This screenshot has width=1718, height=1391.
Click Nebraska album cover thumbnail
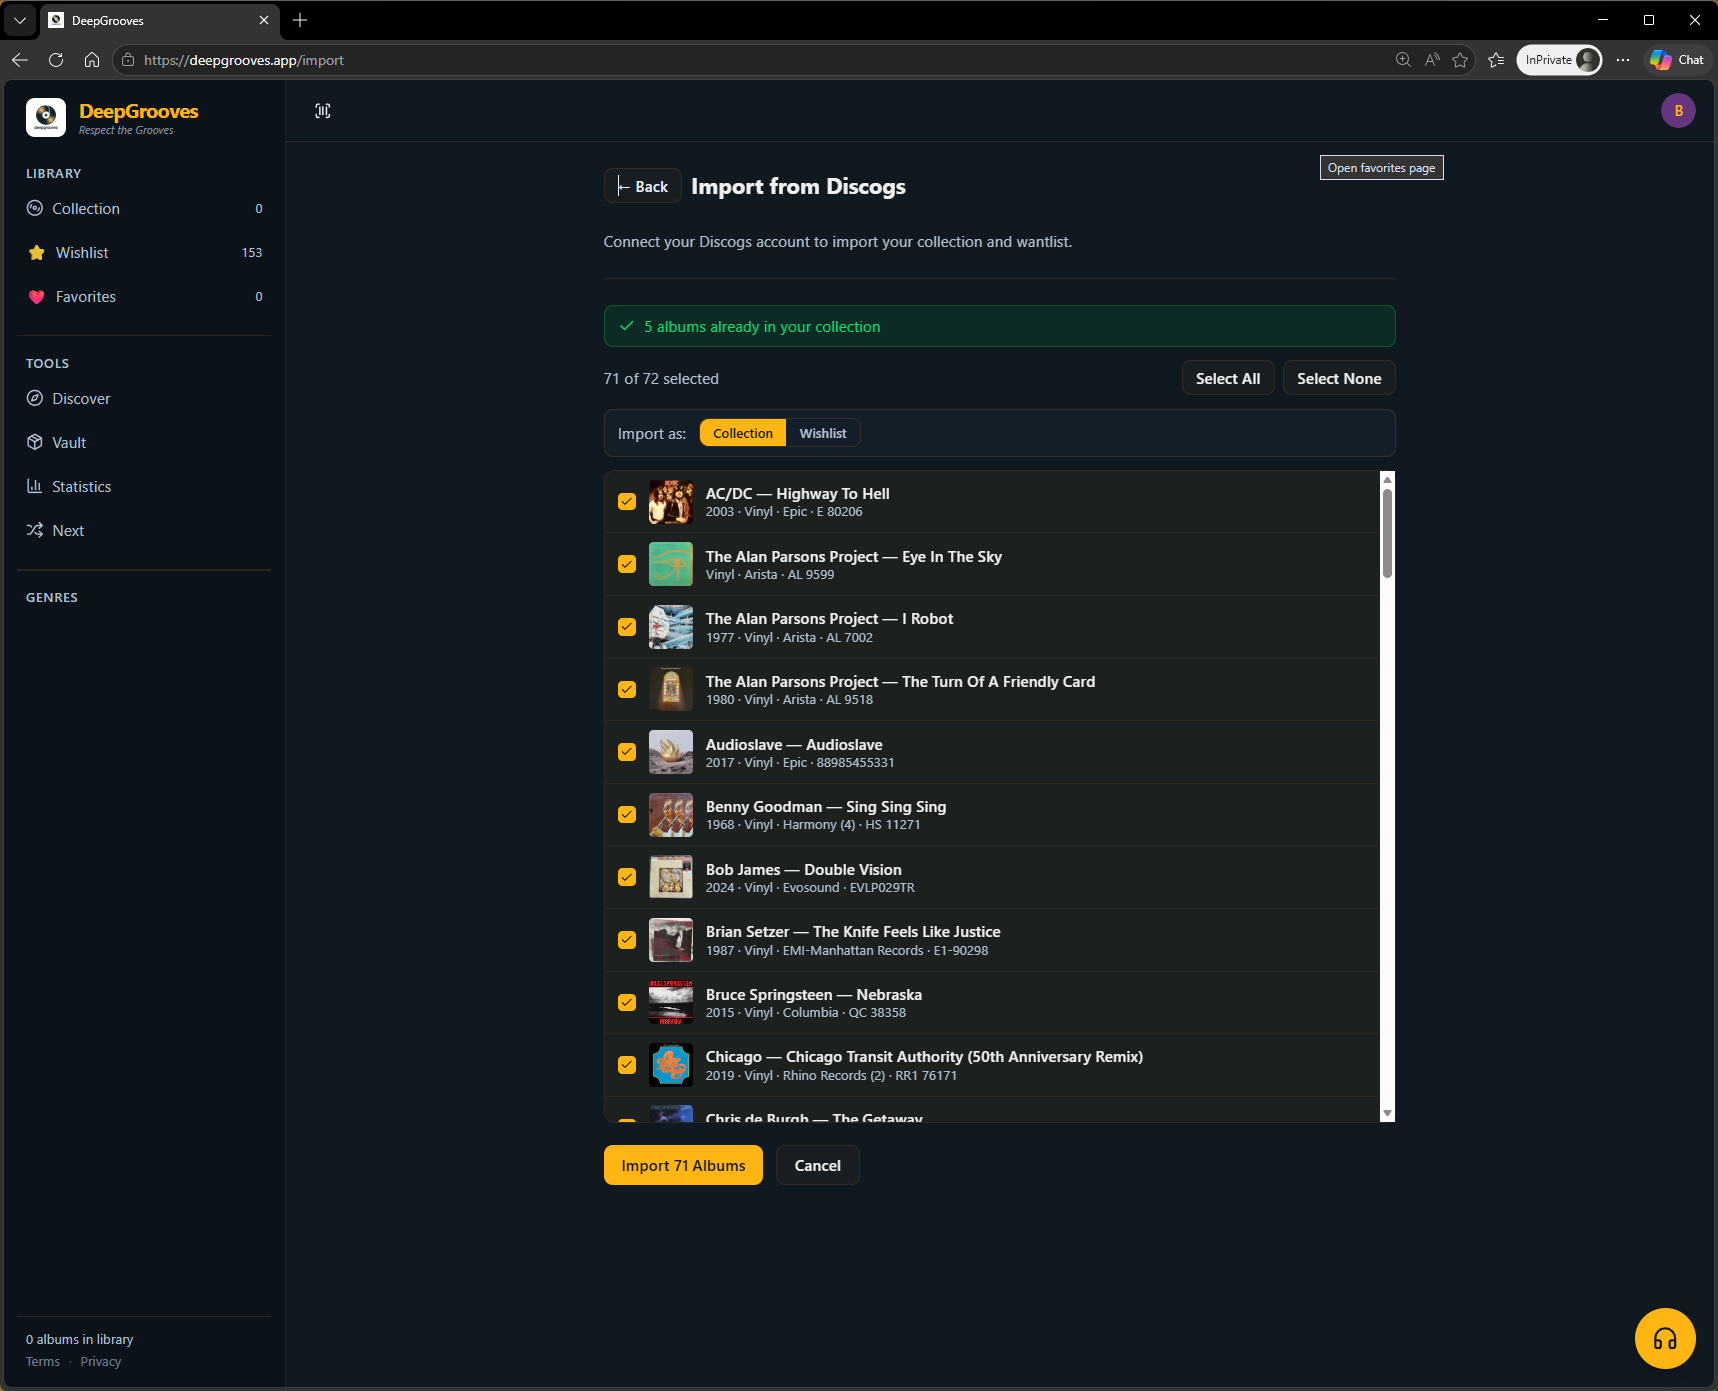click(x=671, y=1003)
